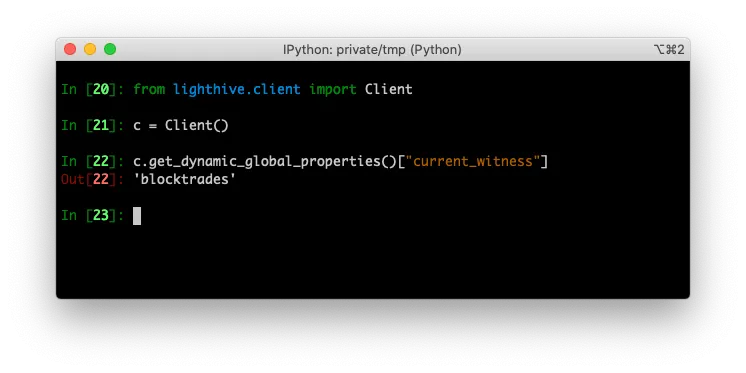Click the word 'Client' after import
This screenshot has height=373, width=746.
pyautogui.click(x=389, y=89)
